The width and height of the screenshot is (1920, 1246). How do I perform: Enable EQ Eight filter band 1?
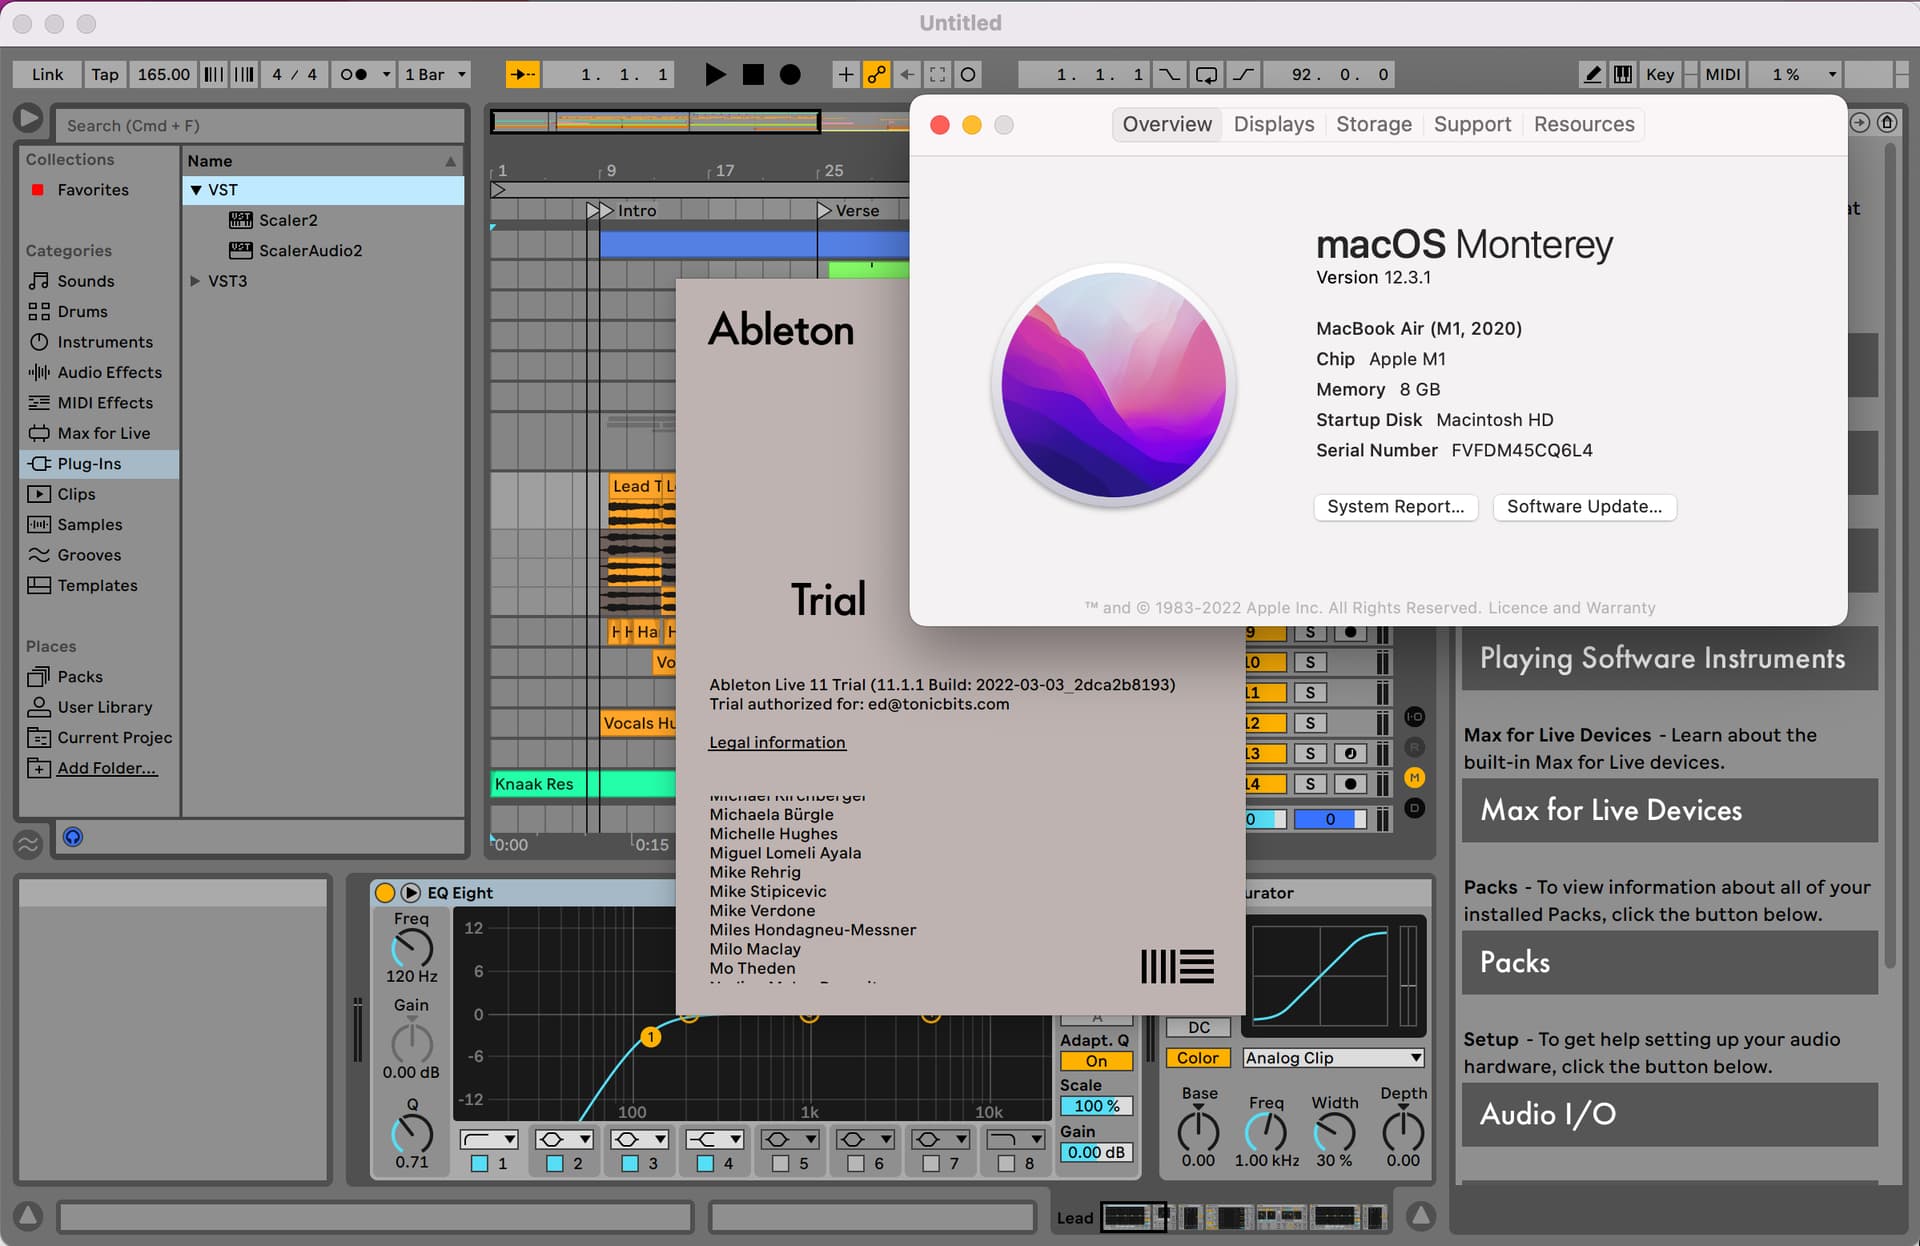pyautogui.click(x=479, y=1163)
